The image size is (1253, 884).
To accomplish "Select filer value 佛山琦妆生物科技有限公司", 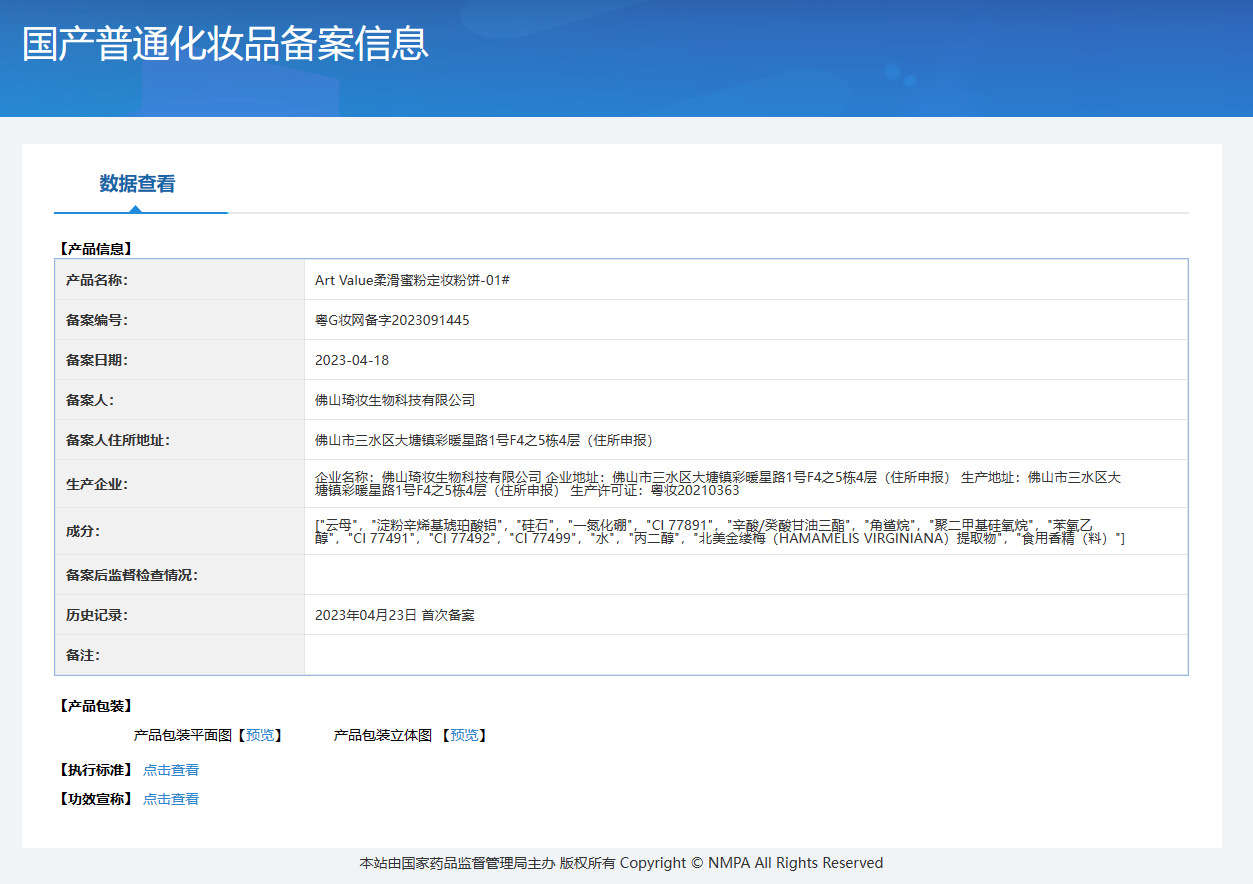I will (x=395, y=400).
